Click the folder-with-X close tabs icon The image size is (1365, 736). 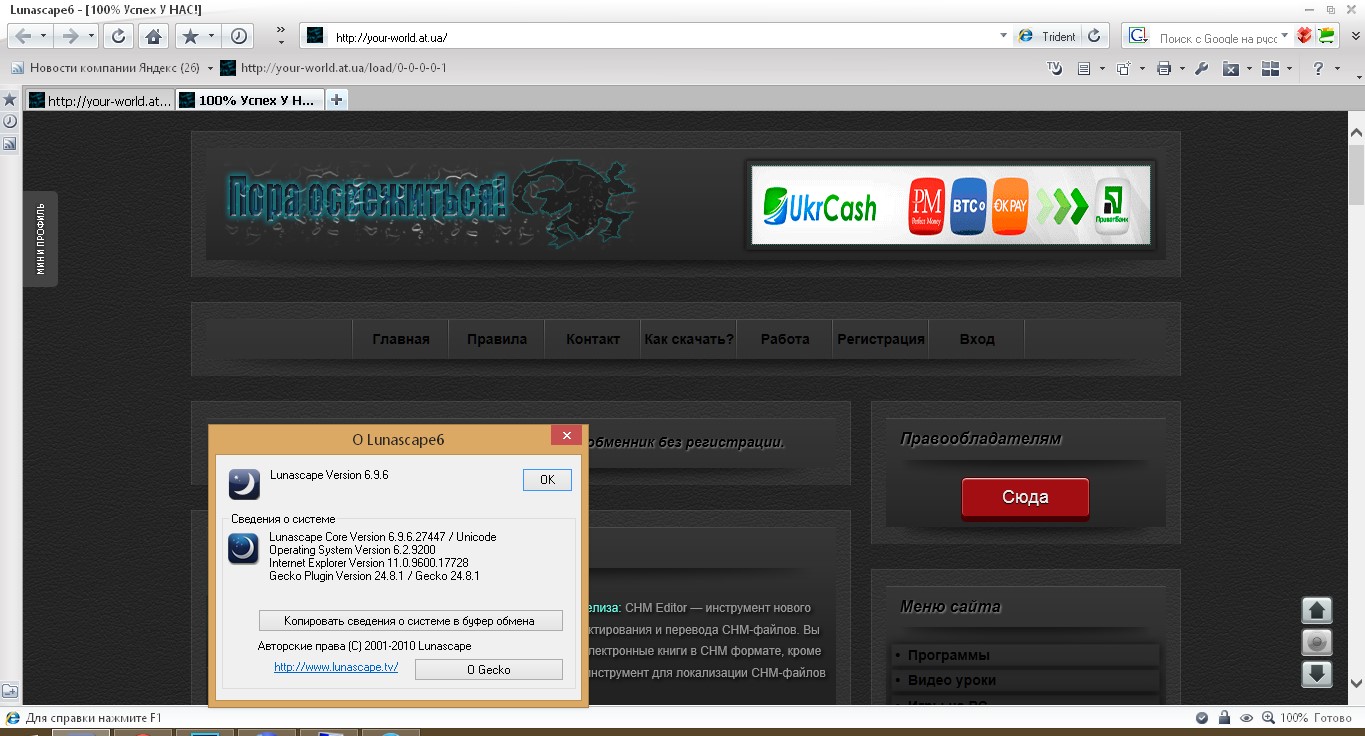(1232, 68)
